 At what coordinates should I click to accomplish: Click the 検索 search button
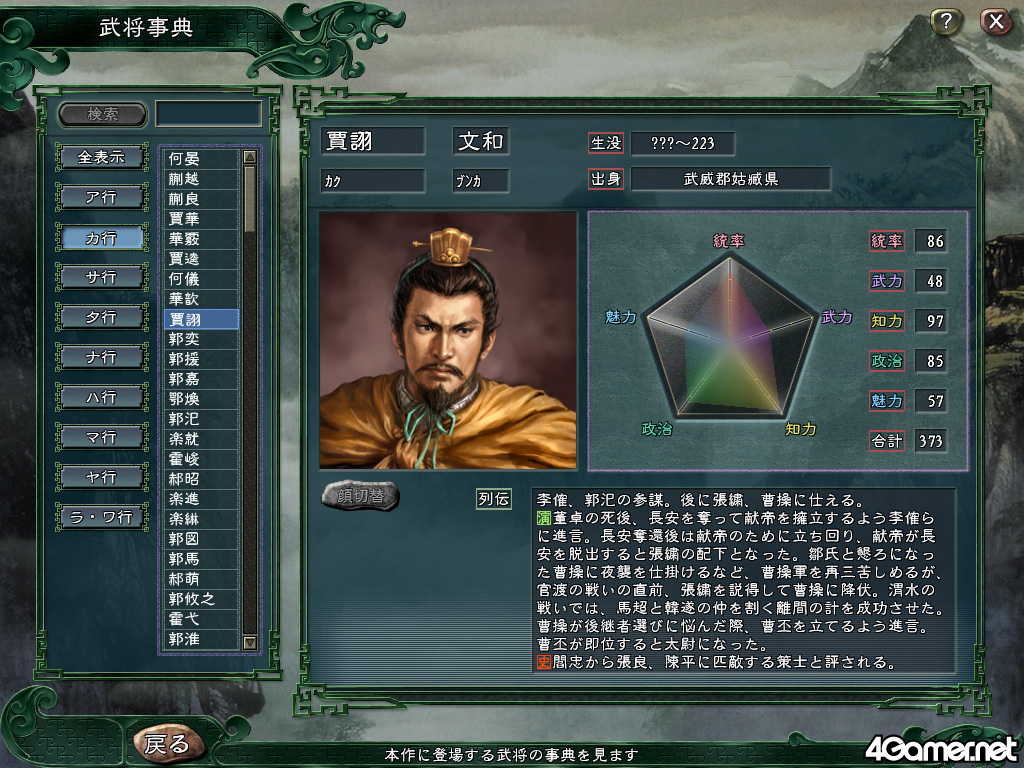click(103, 114)
